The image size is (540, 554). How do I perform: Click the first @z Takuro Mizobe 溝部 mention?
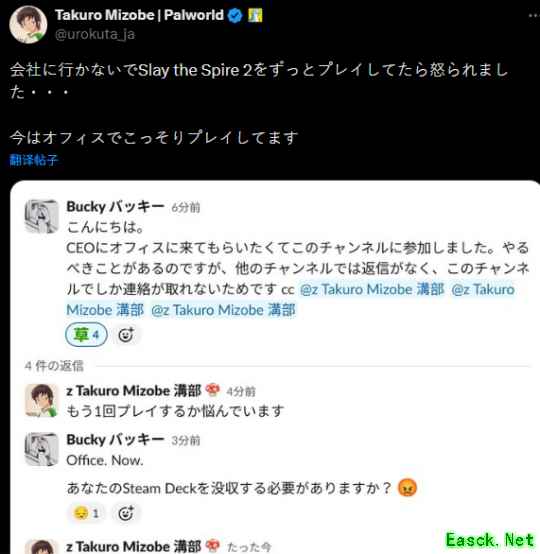tap(372, 289)
